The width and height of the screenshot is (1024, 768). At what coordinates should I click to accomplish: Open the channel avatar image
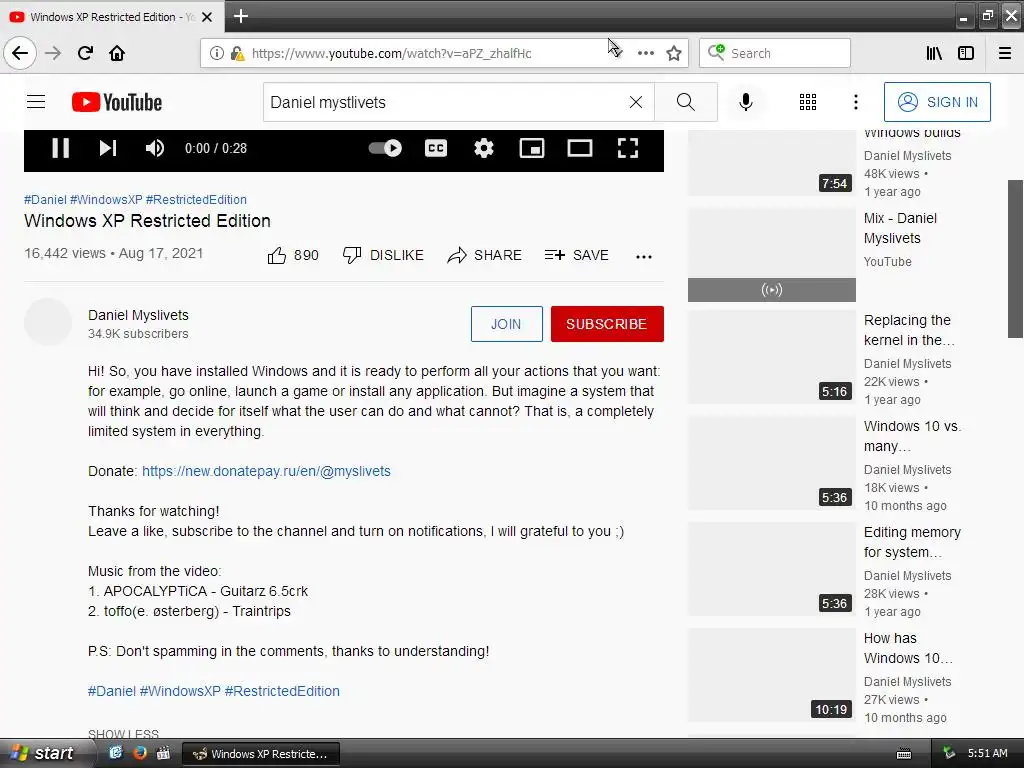pos(48,322)
